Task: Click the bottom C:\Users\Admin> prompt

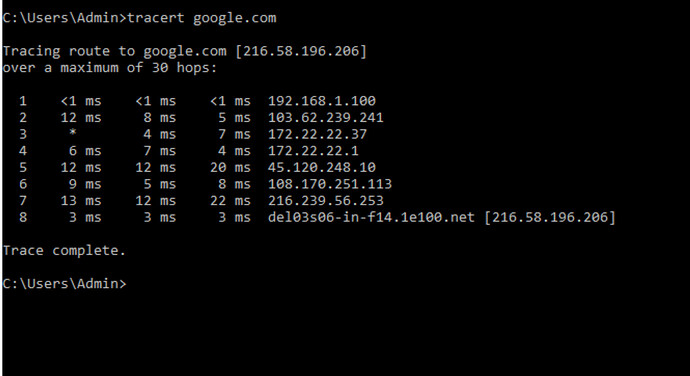Action: [x=64, y=284]
